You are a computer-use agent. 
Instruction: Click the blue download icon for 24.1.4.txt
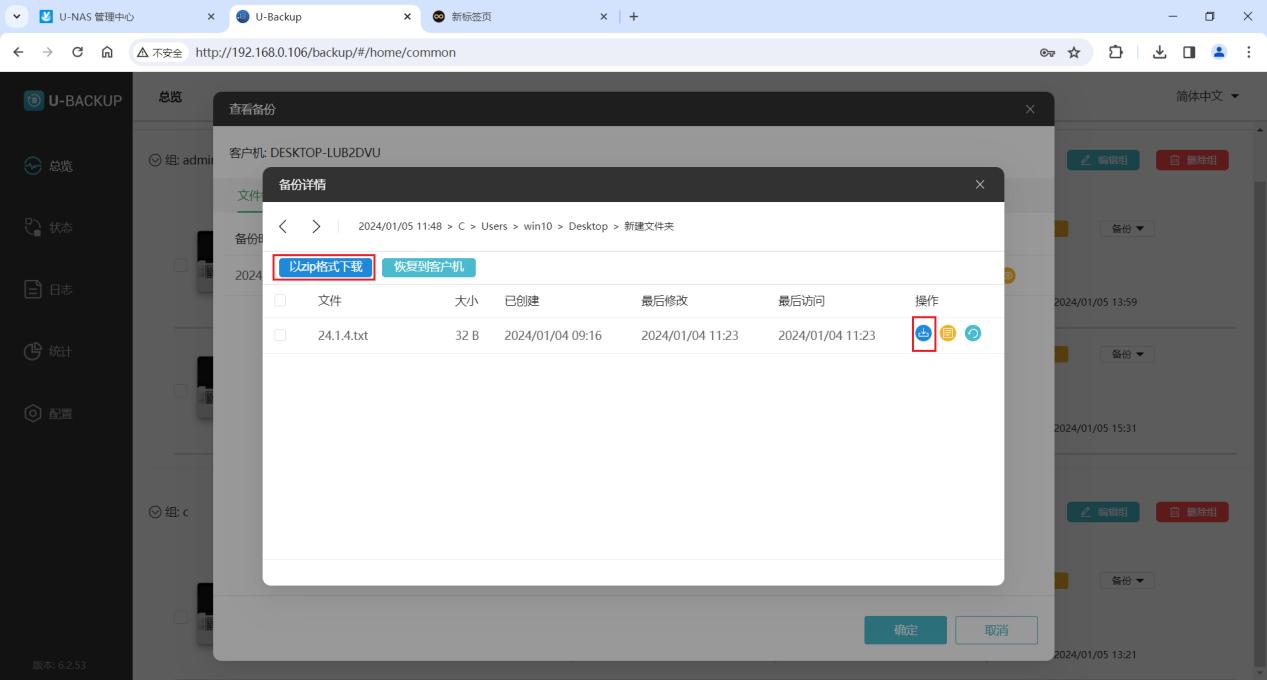click(923, 334)
